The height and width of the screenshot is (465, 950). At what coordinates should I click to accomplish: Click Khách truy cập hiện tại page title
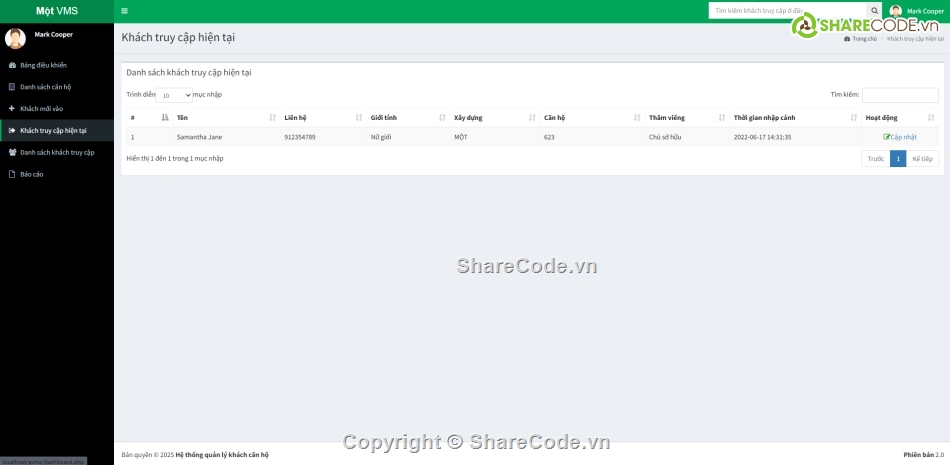tap(178, 38)
